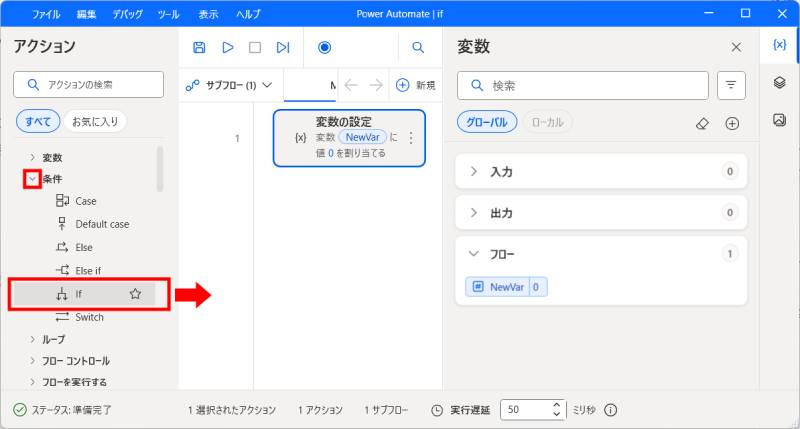
Task: Open flow search with the magnifier icon
Action: 418,47
